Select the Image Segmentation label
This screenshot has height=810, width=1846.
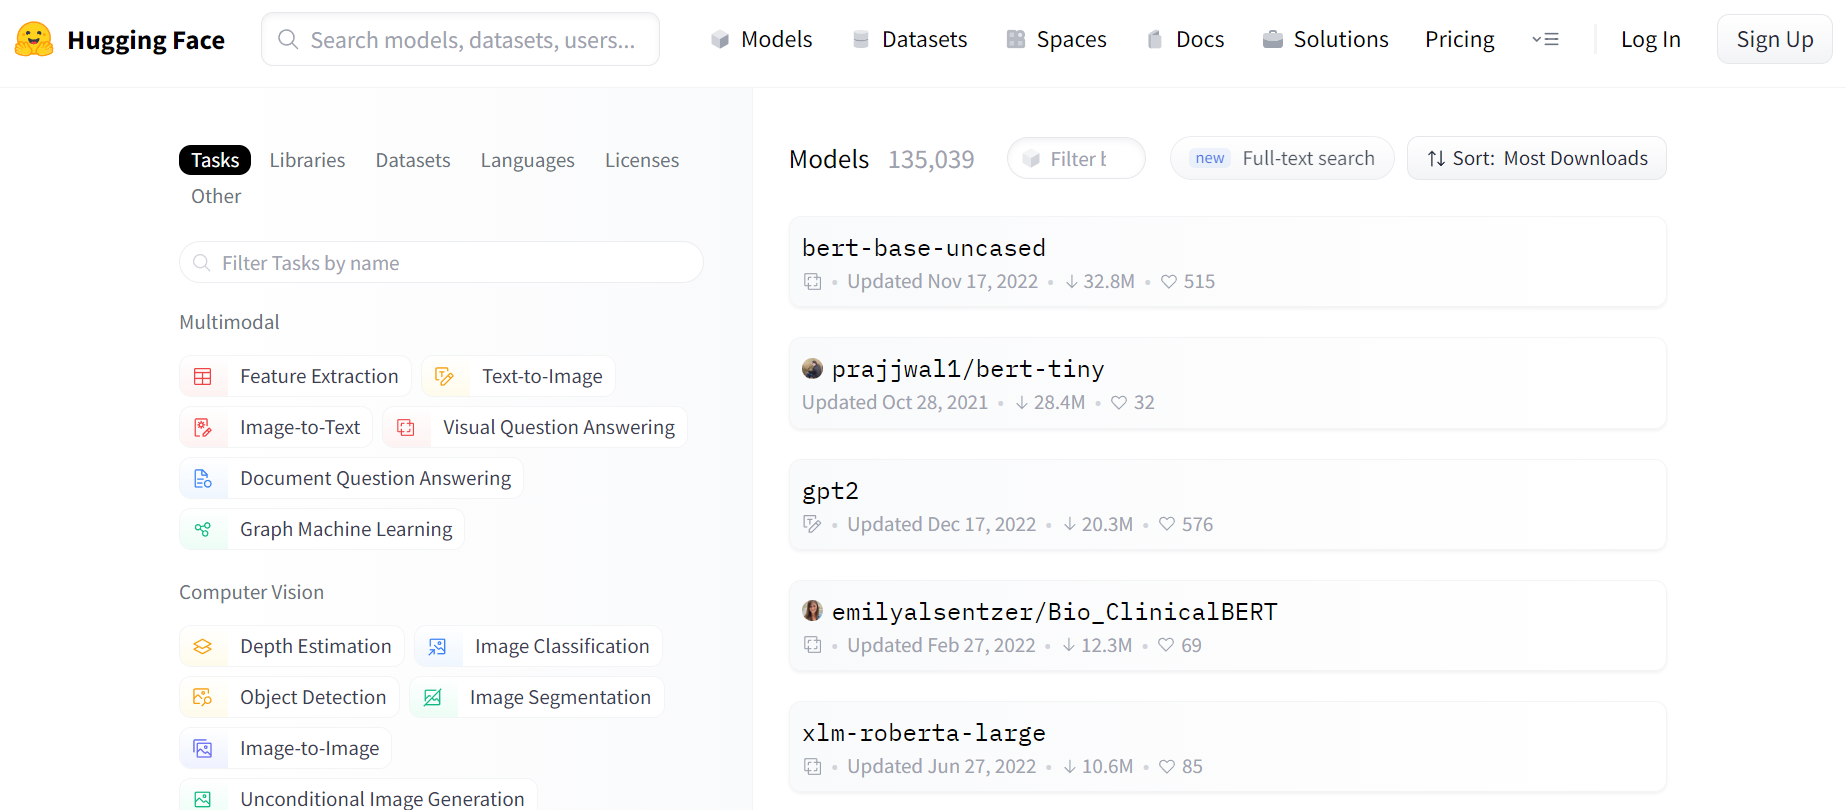[x=560, y=697]
